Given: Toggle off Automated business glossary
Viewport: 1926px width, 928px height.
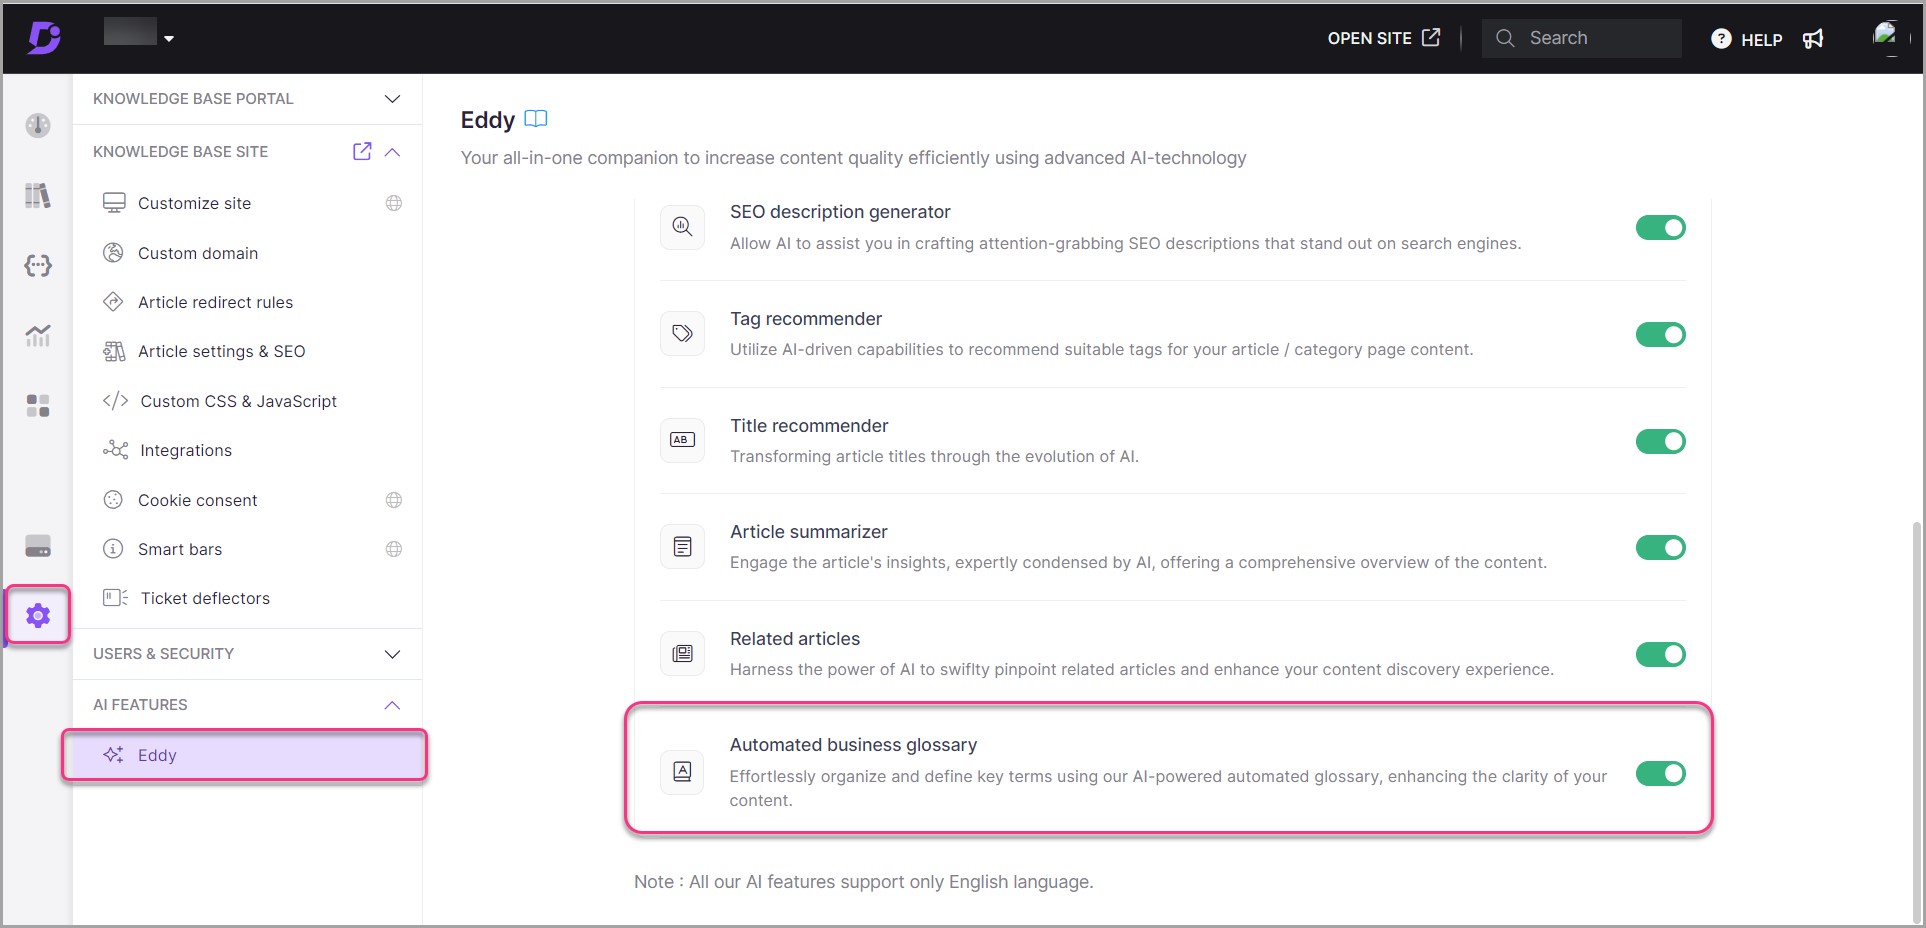Looking at the screenshot, I should [1660, 773].
